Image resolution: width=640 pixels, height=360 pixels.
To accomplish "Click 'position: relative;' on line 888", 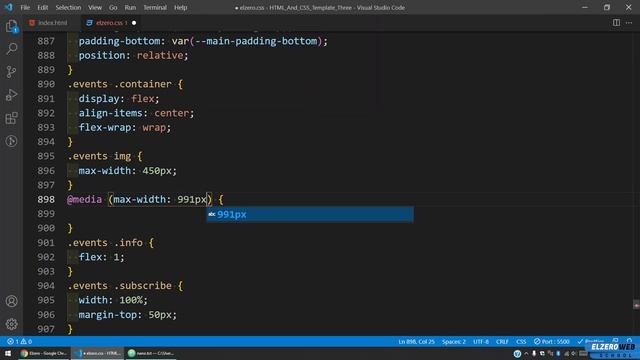I will [133, 55].
